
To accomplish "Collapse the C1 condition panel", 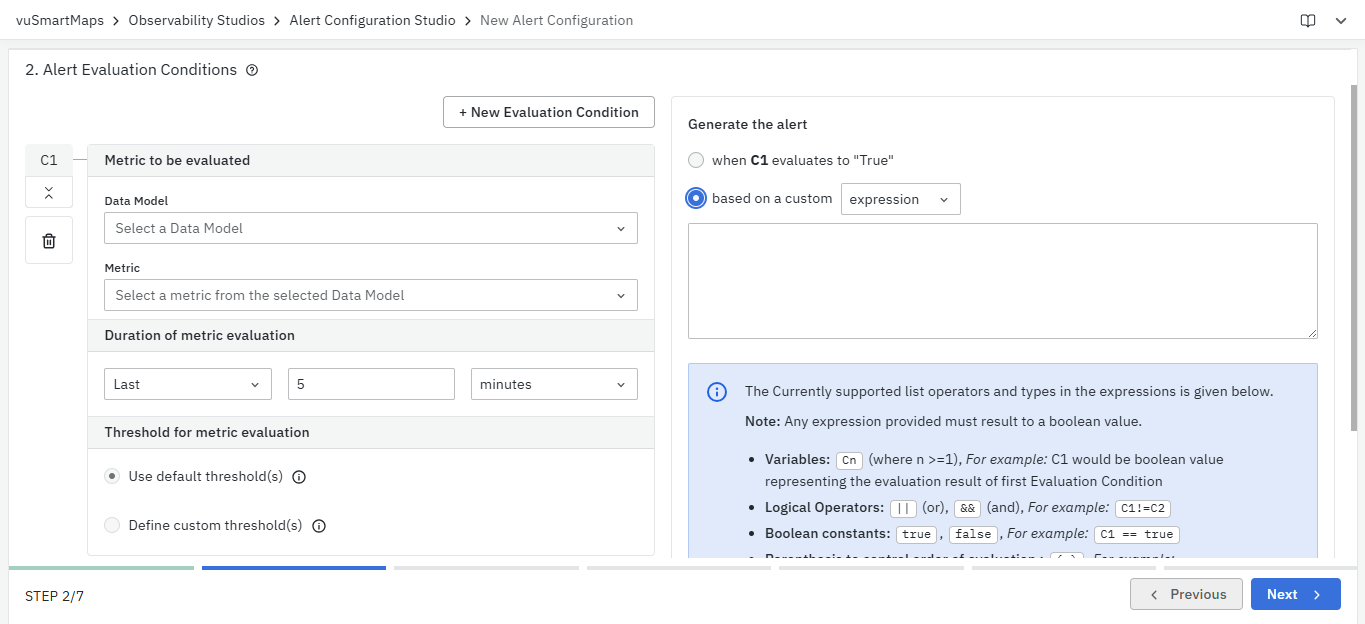I will [49, 192].
